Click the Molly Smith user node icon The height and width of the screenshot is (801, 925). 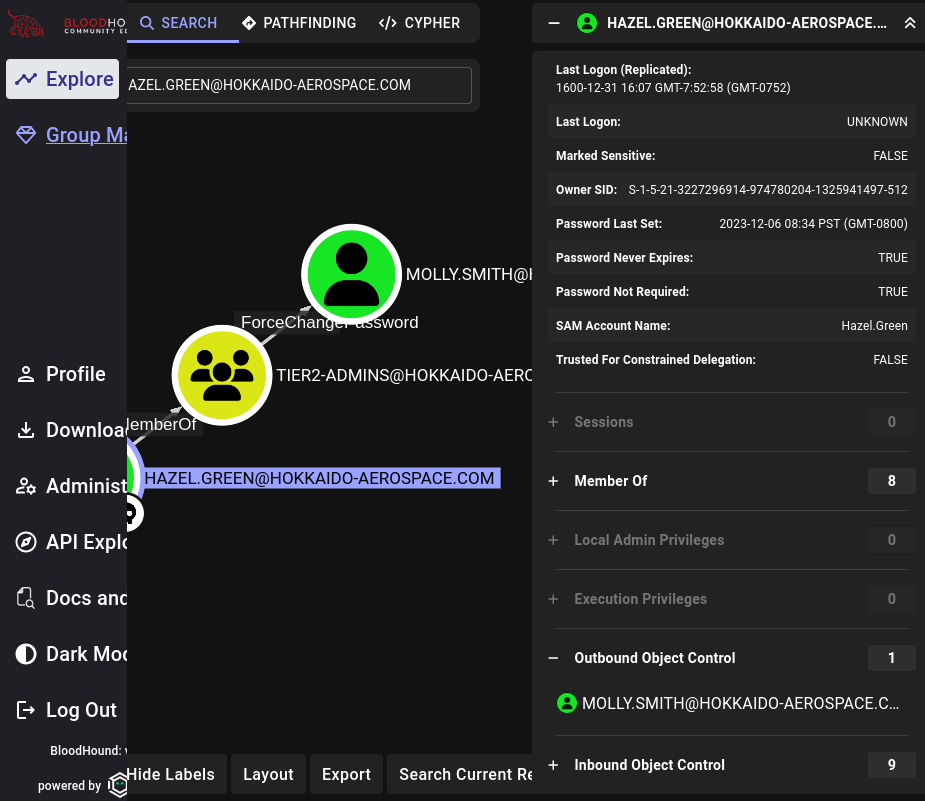pyautogui.click(x=351, y=273)
